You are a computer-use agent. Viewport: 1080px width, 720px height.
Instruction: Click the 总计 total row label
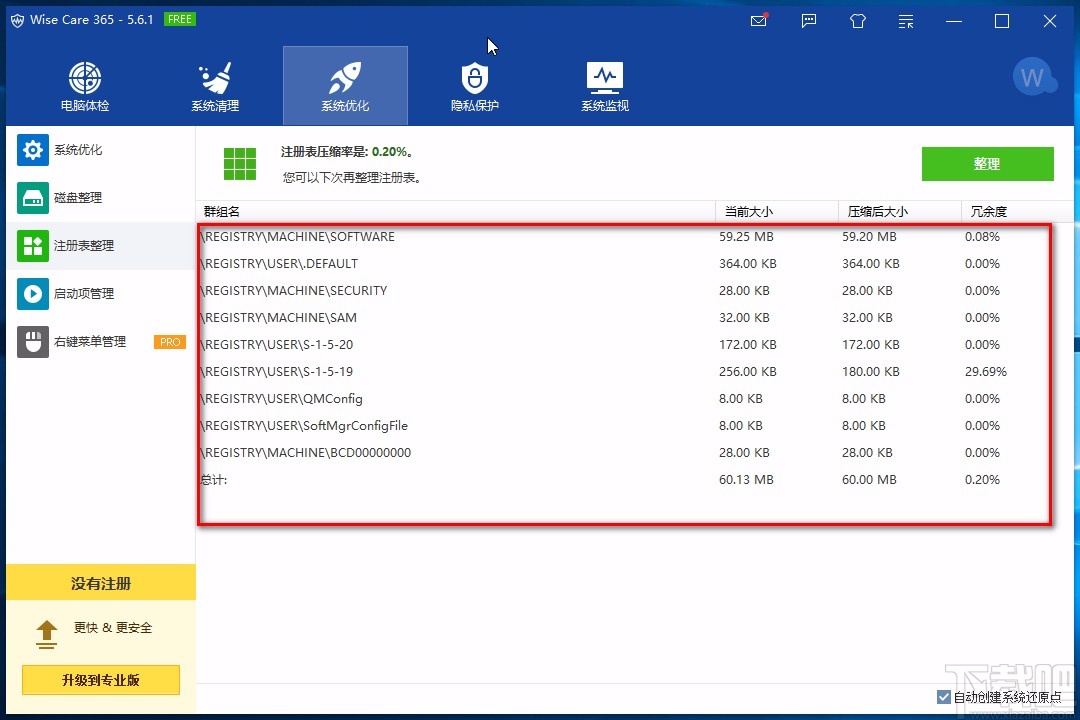(x=214, y=480)
